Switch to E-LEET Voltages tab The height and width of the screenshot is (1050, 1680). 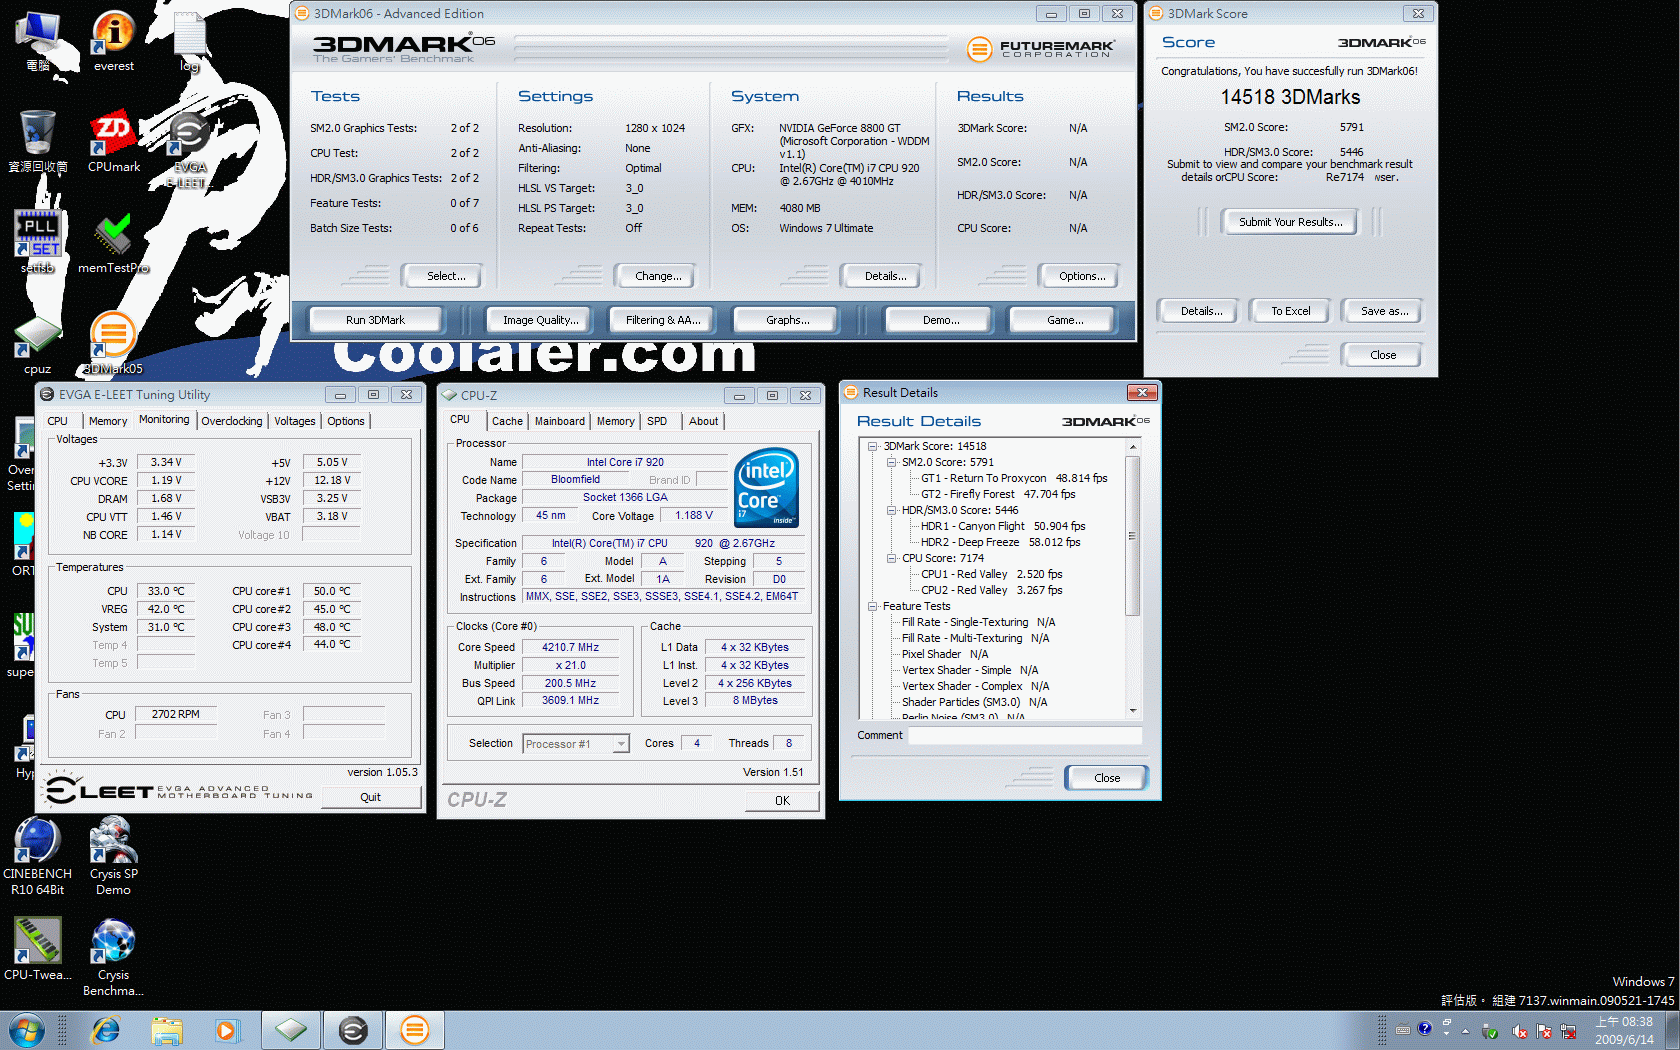point(295,421)
